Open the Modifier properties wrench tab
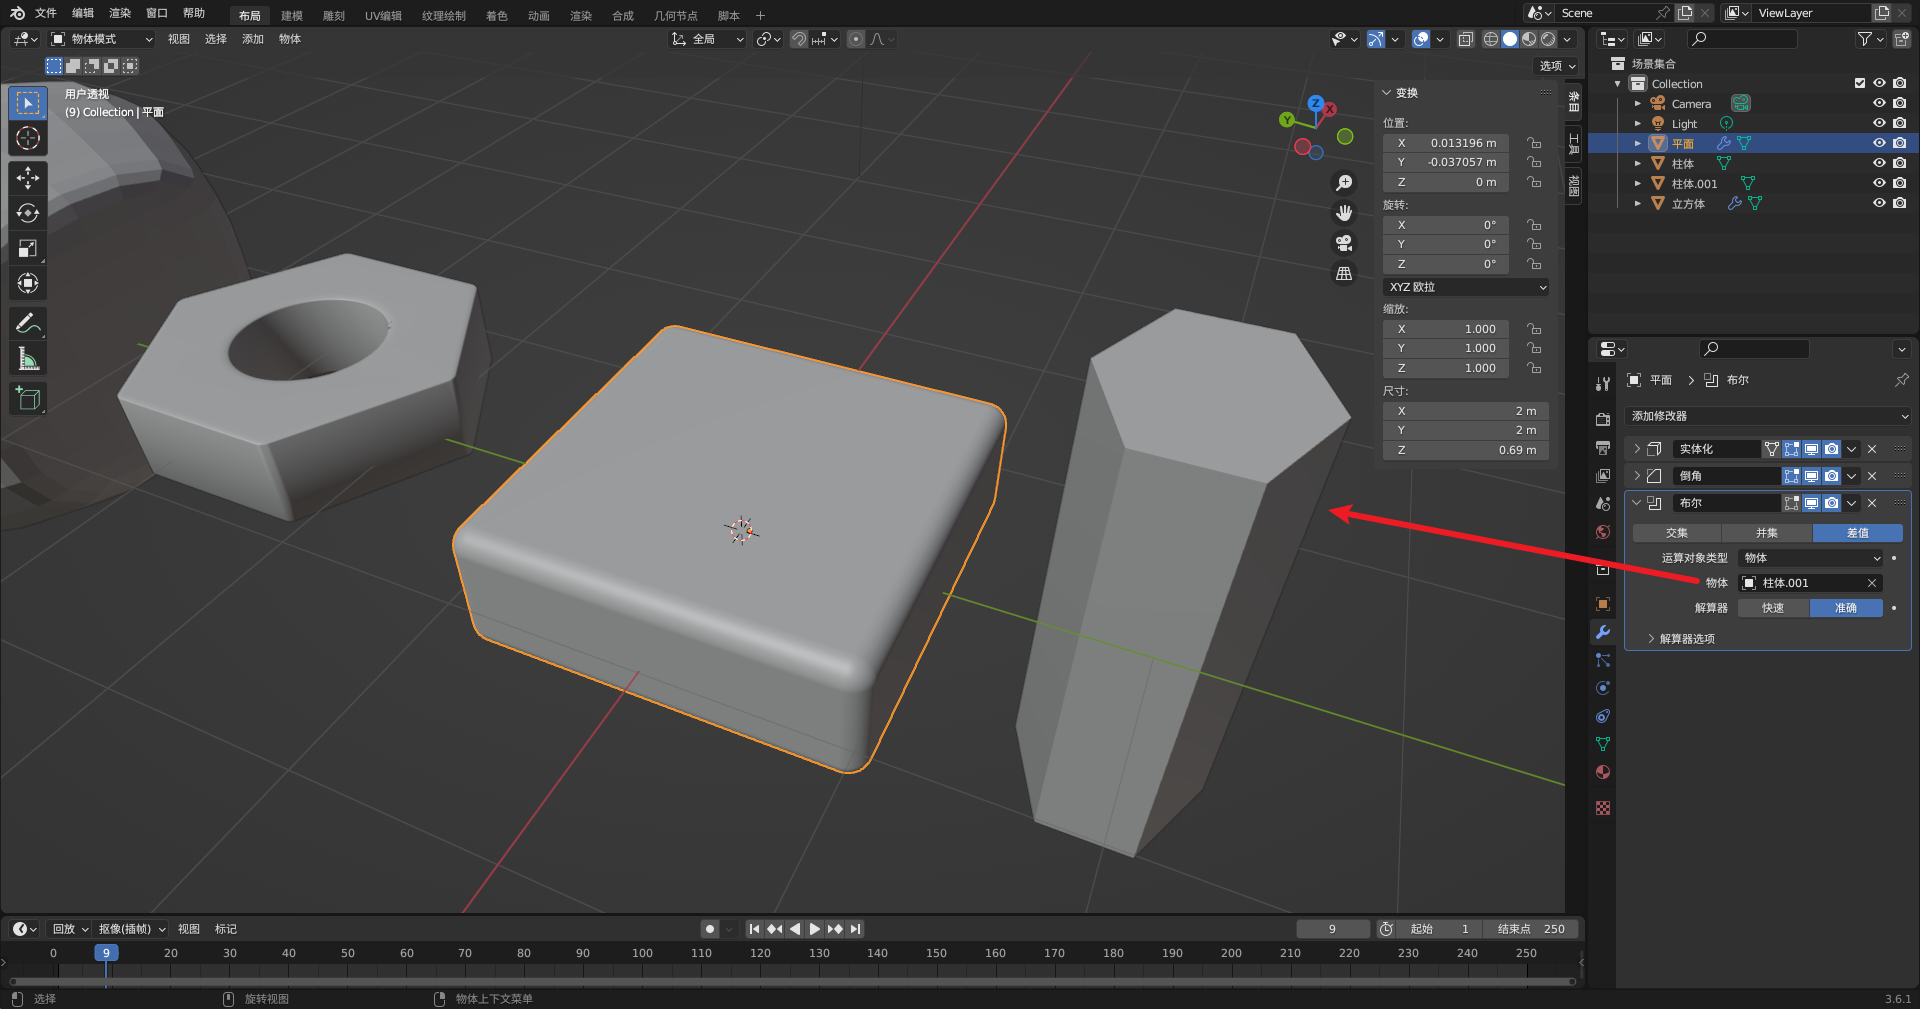 tap(1603, 632)
